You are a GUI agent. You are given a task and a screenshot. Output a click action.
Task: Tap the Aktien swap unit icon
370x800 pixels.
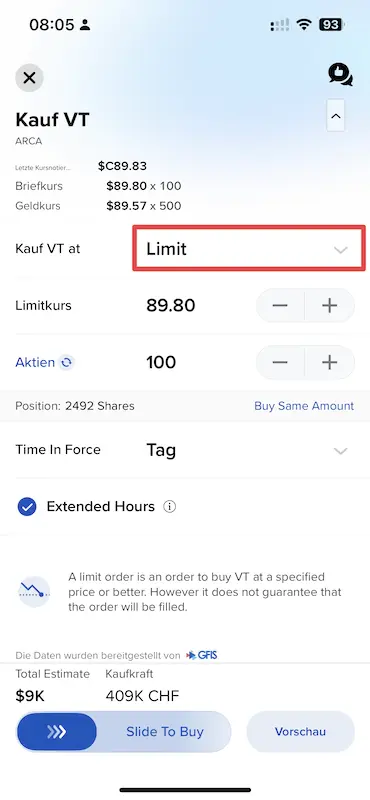(67, 363)
